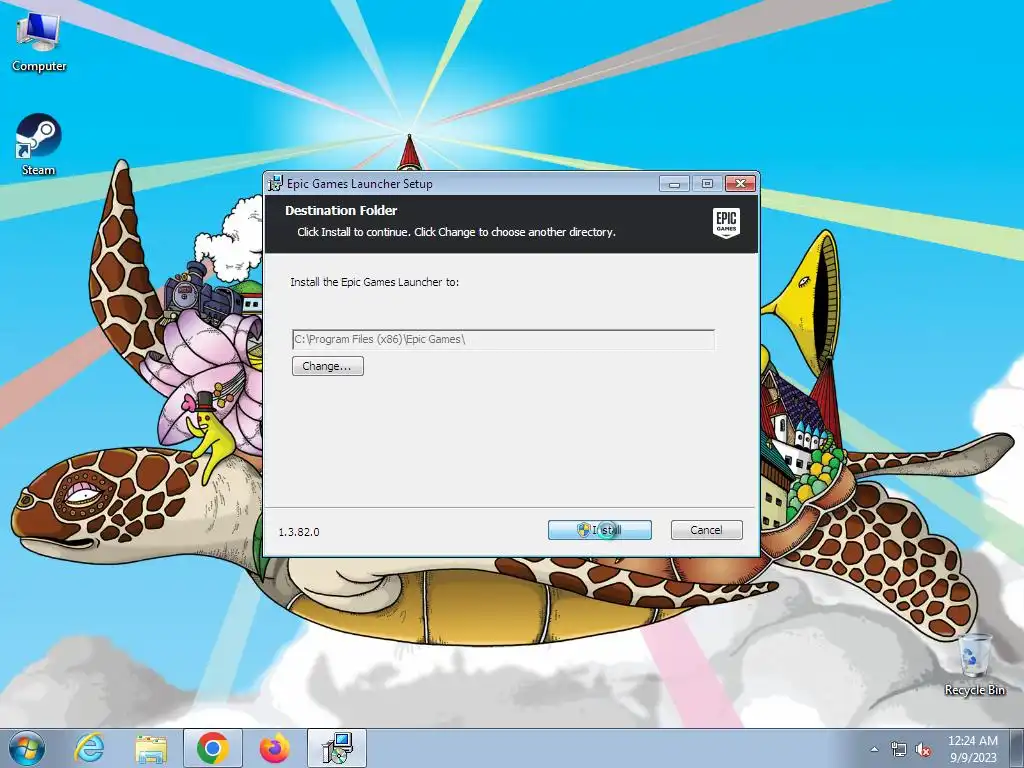Click the network tray icon
The width and height of the screenshot is (1024, 768).
[899, 750]
